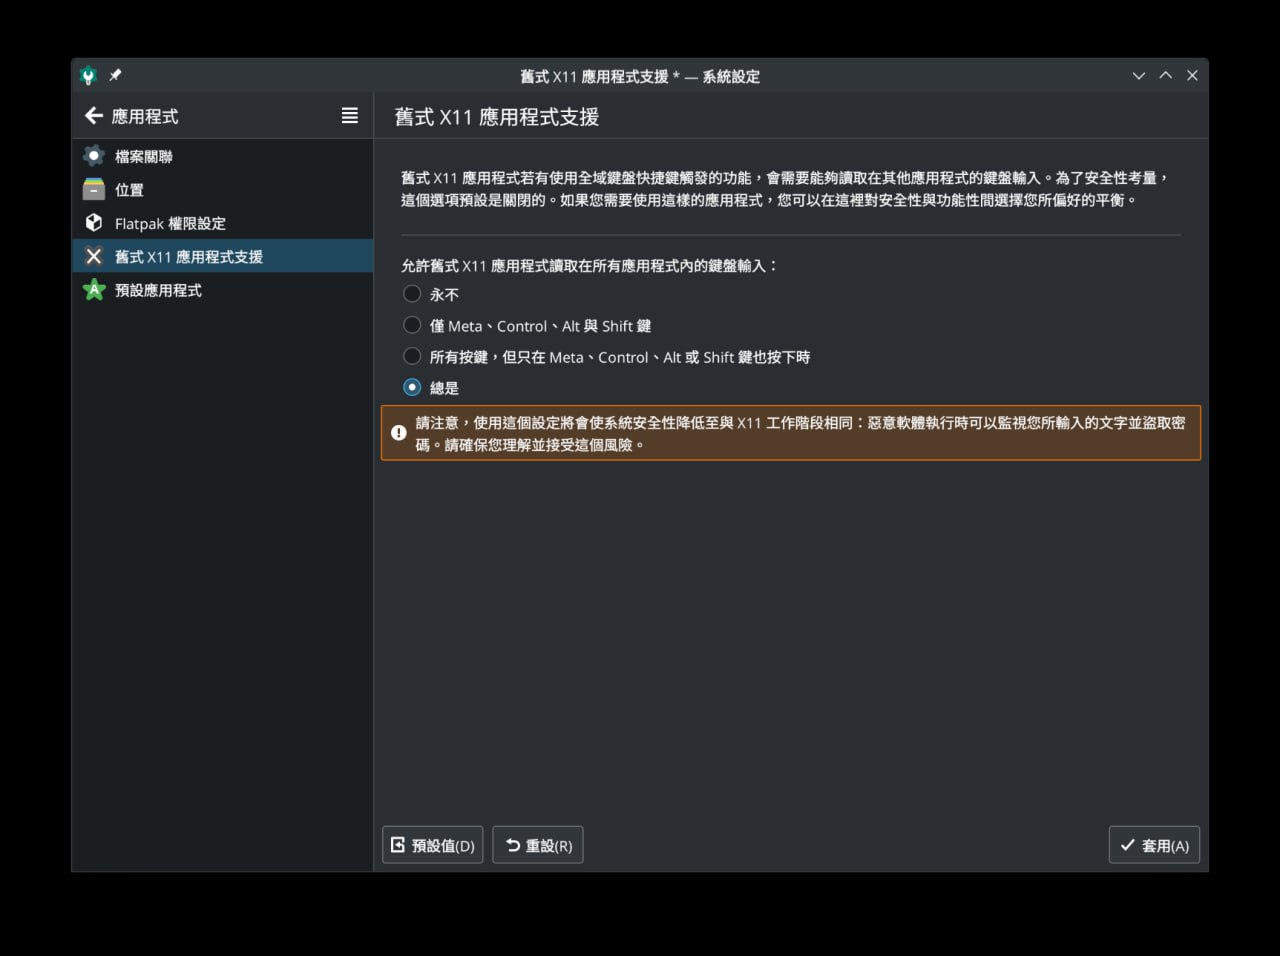Click the pin icon in title bar
Viewport: 1280px width, 956px height.
click(x=115, y=76)
